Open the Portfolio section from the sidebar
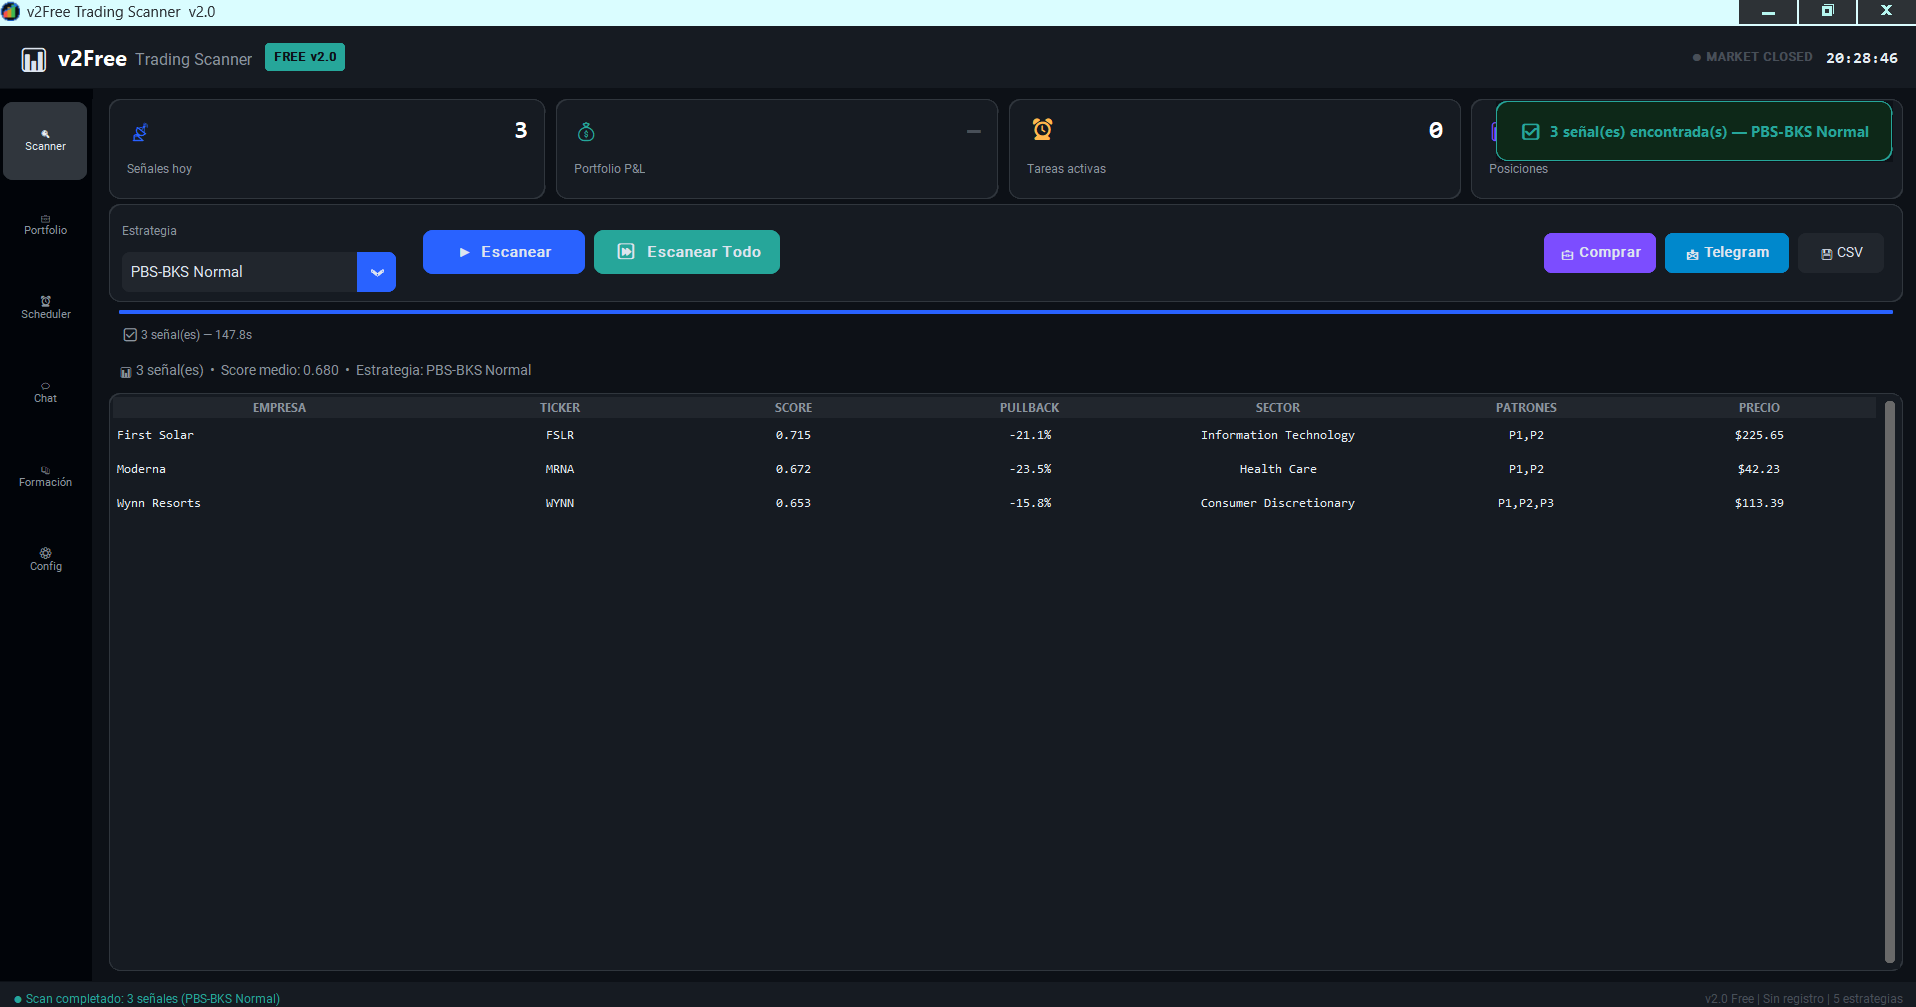The height and width of the screenshot is (1007, 1916). (x=45, y=224)
